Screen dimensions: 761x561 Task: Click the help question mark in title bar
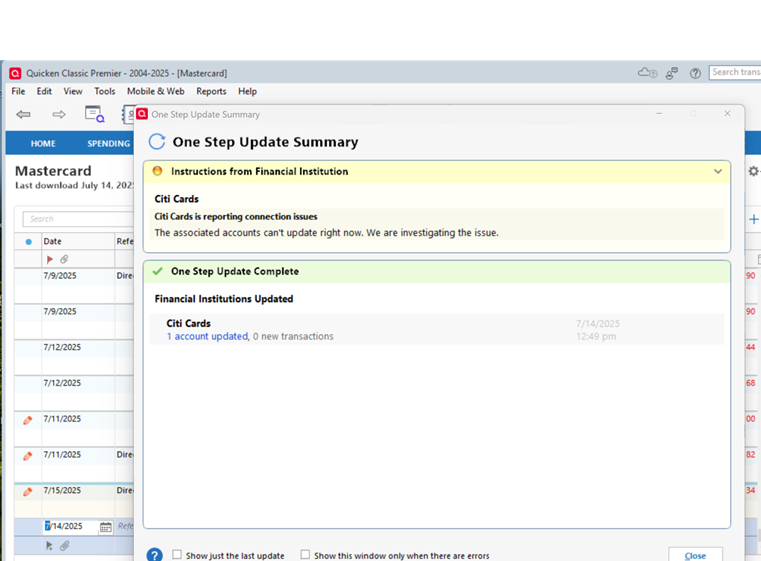[x=695, y=73]
